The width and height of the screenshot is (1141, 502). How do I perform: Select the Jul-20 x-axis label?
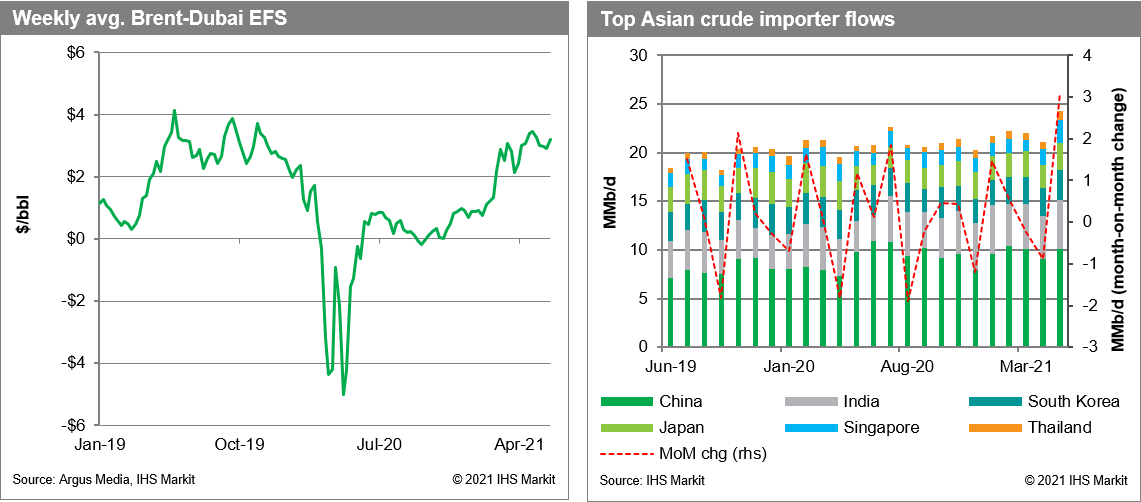tap(379, 443)
